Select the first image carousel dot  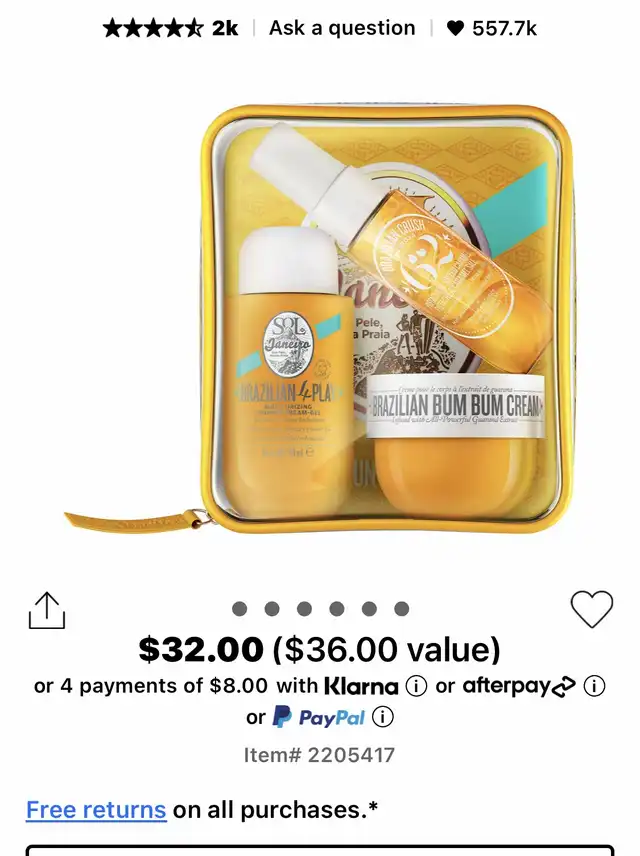pos(240,609)
